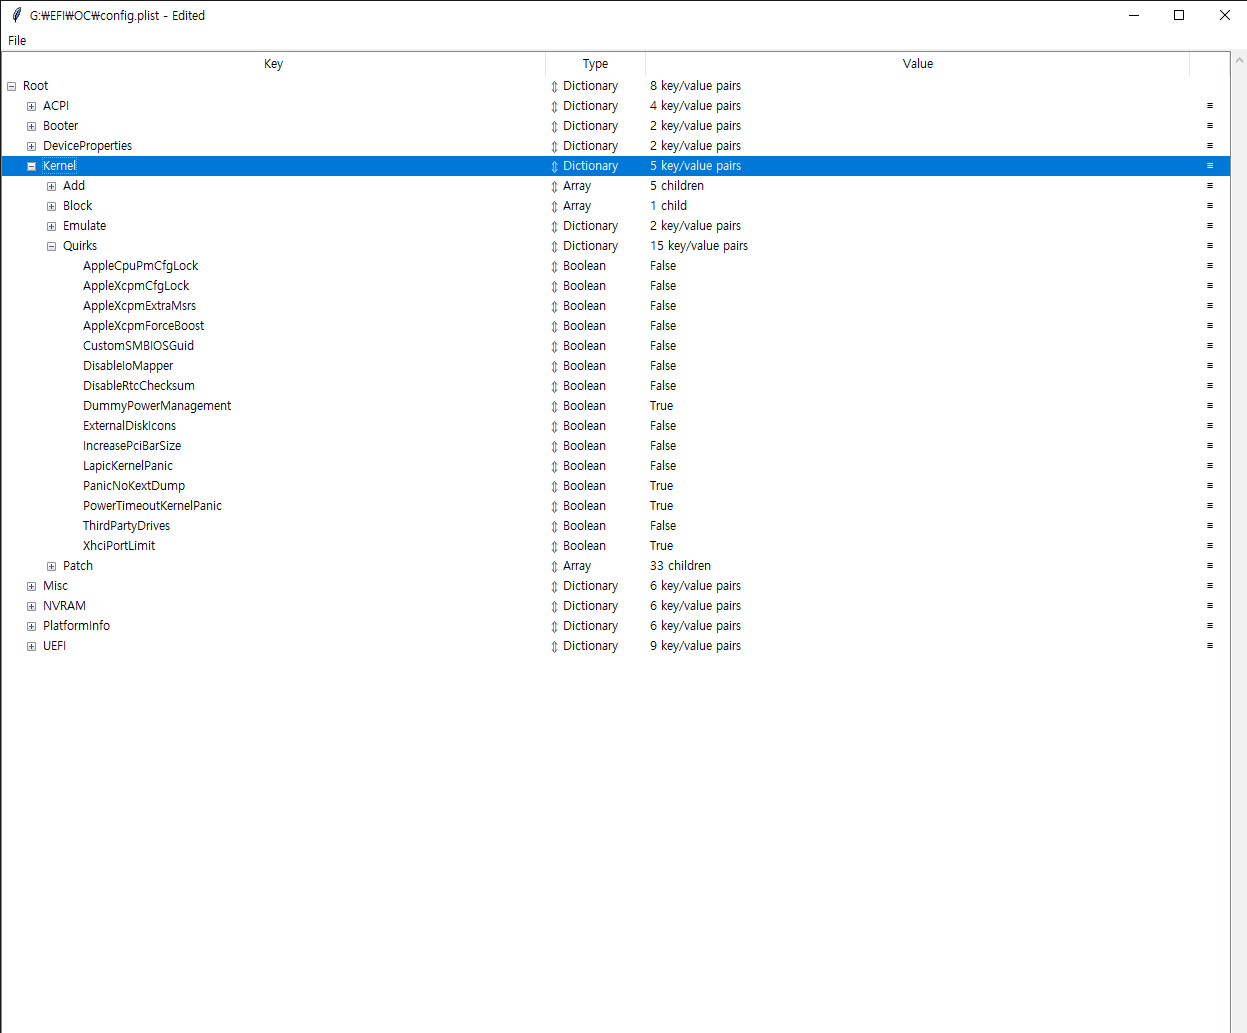The image size is (1247, 1033).
Task: Click the handle icon on PlatformInfo row
Action: pyautogui.click(x=1209, y=626)
